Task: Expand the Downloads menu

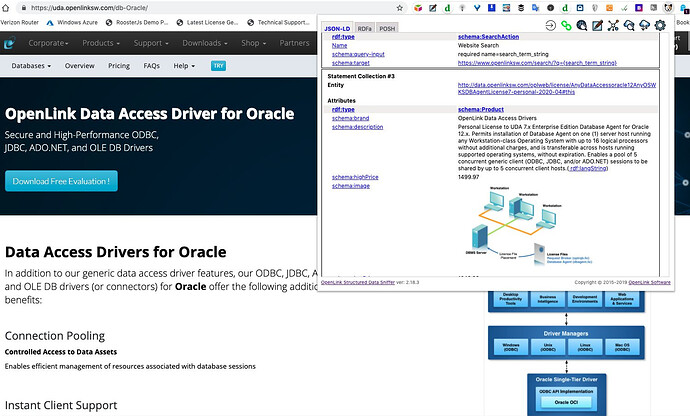Action: pos(205,43)
